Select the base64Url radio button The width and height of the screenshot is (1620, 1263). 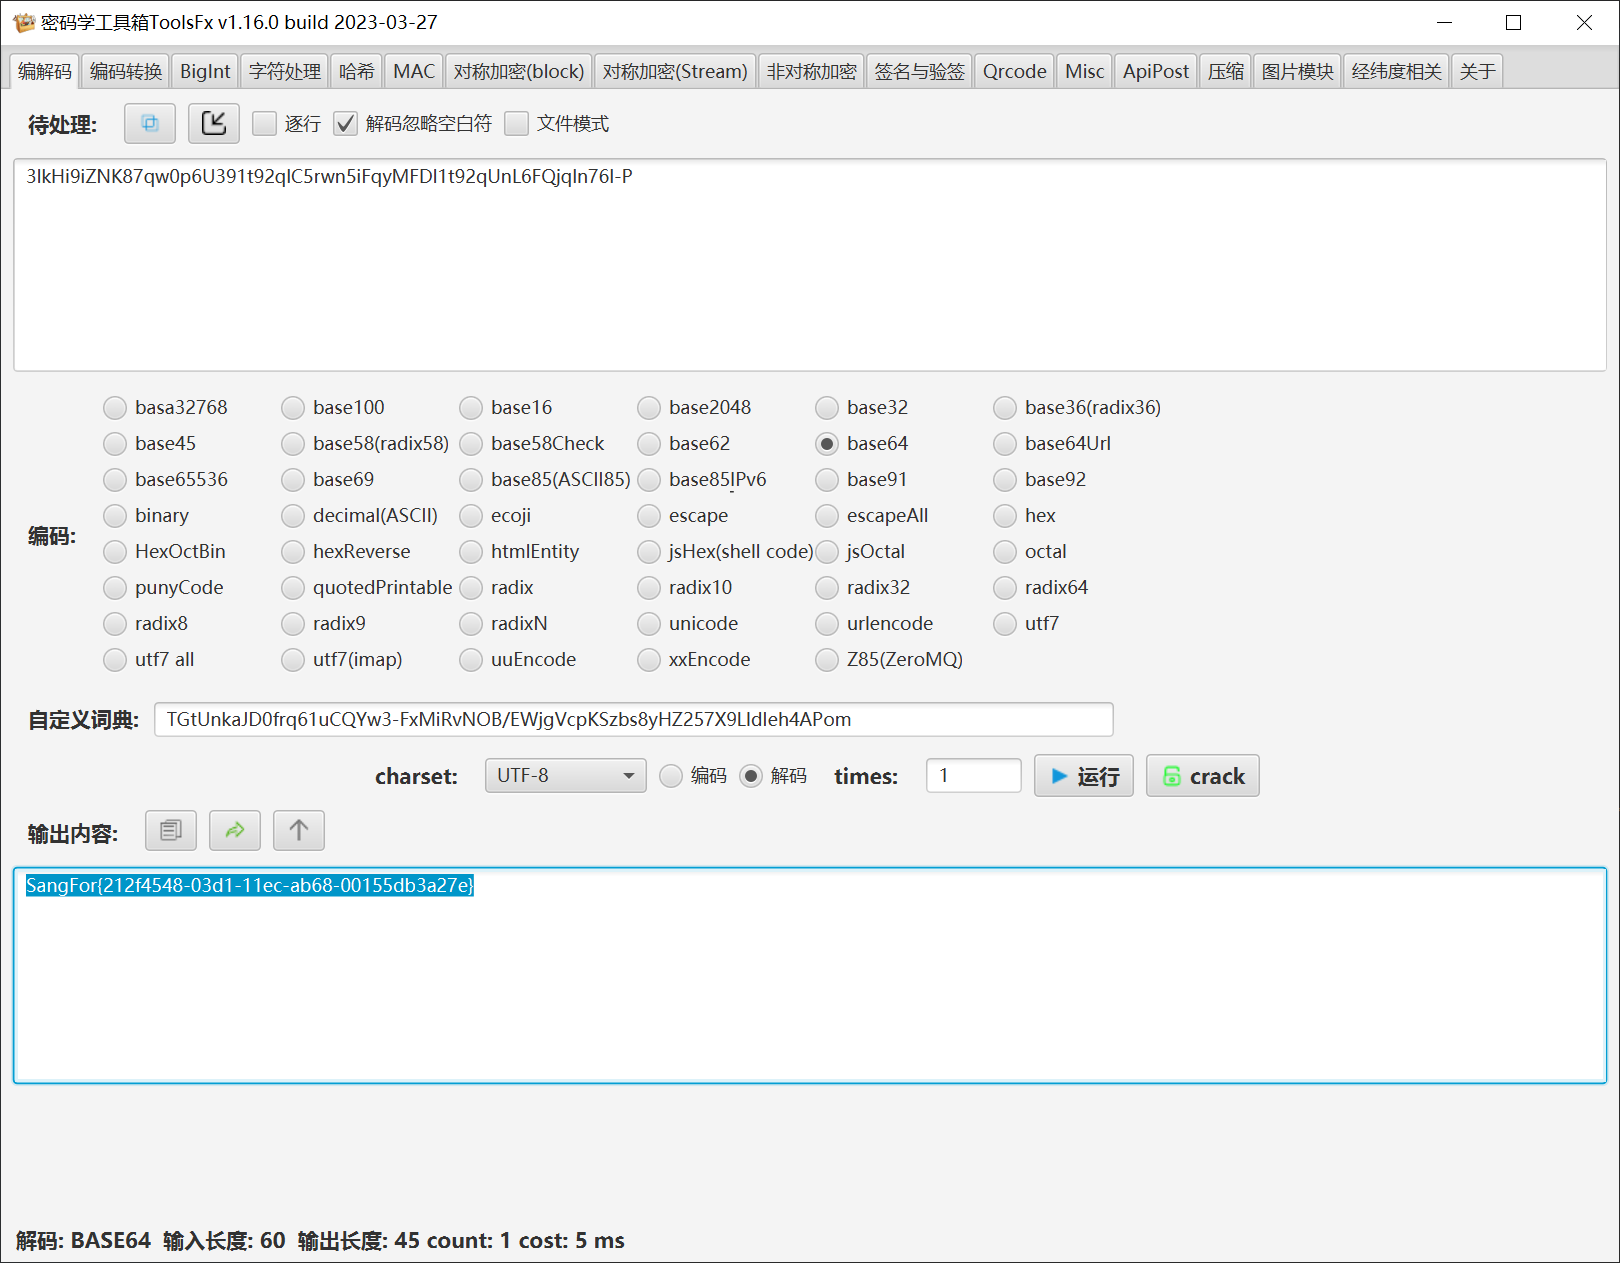pyautogui.click(x=1005, y=443)
